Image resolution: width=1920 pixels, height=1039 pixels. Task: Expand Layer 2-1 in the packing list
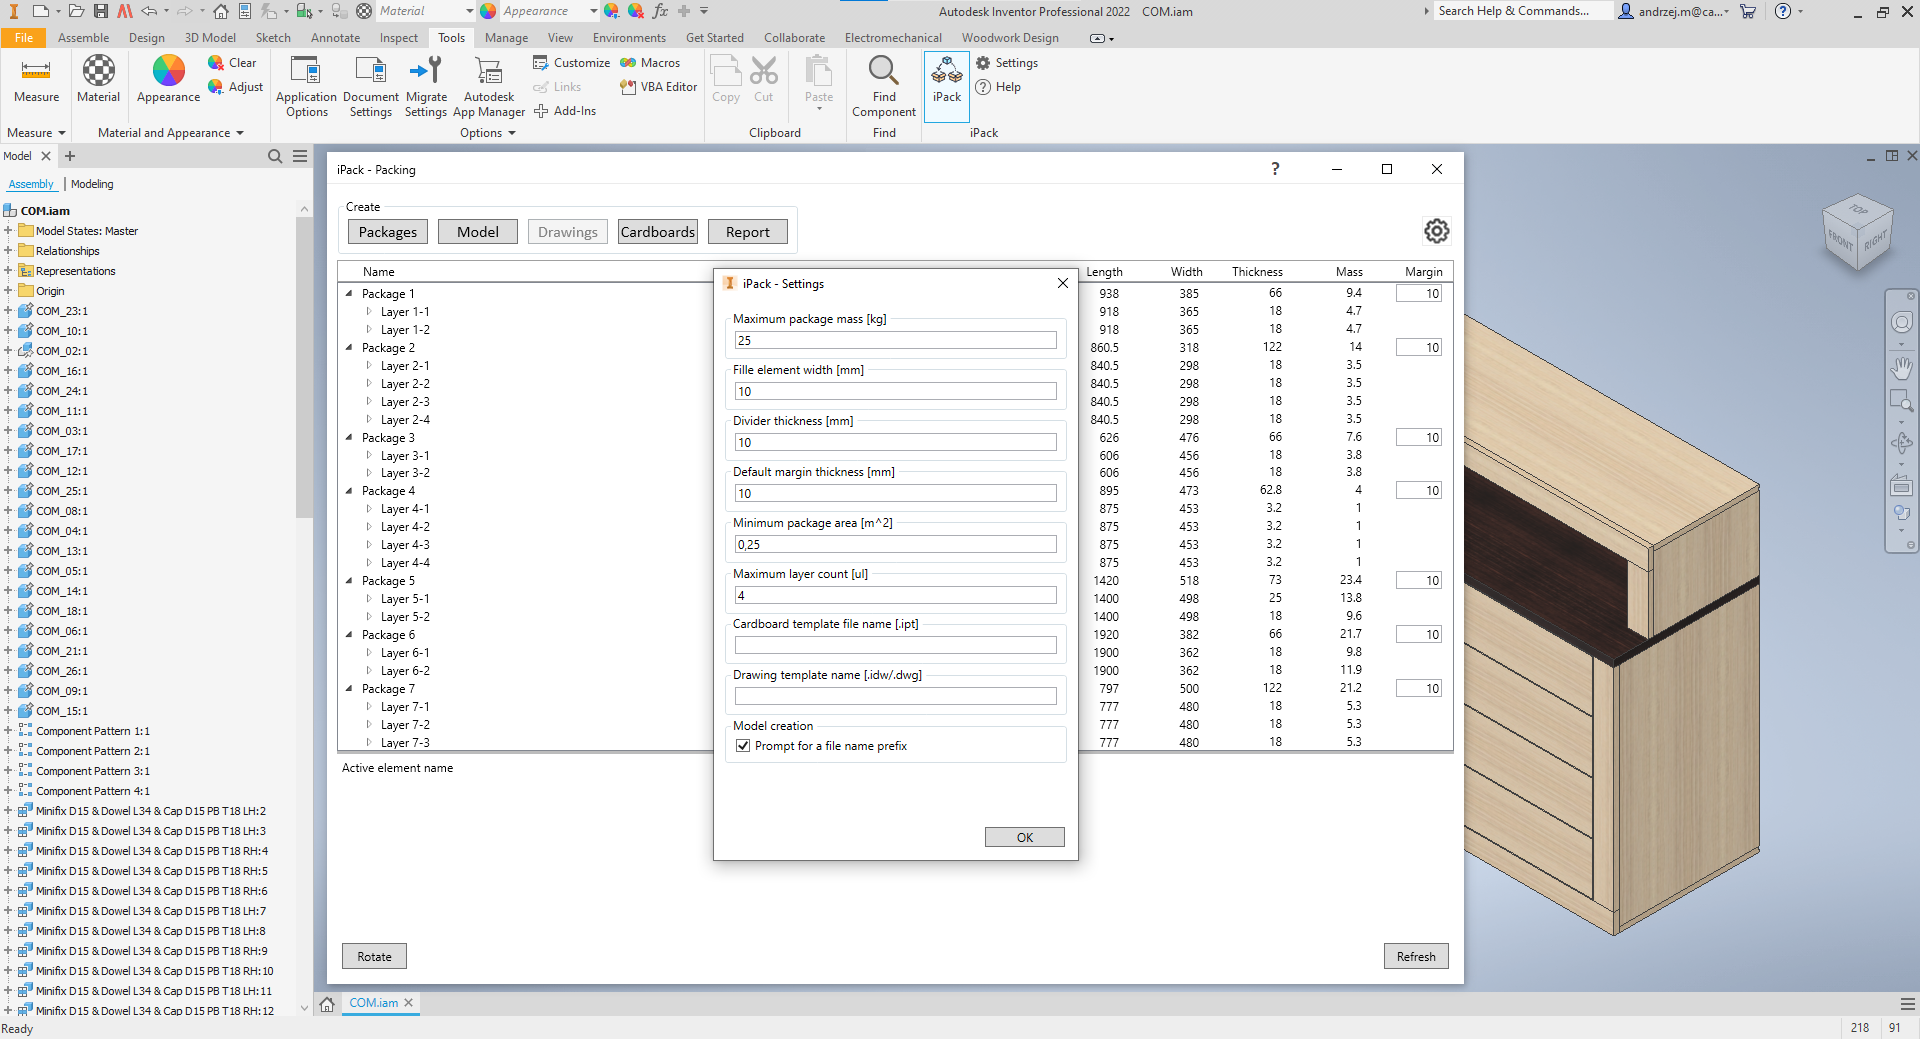tap(369, 366)
